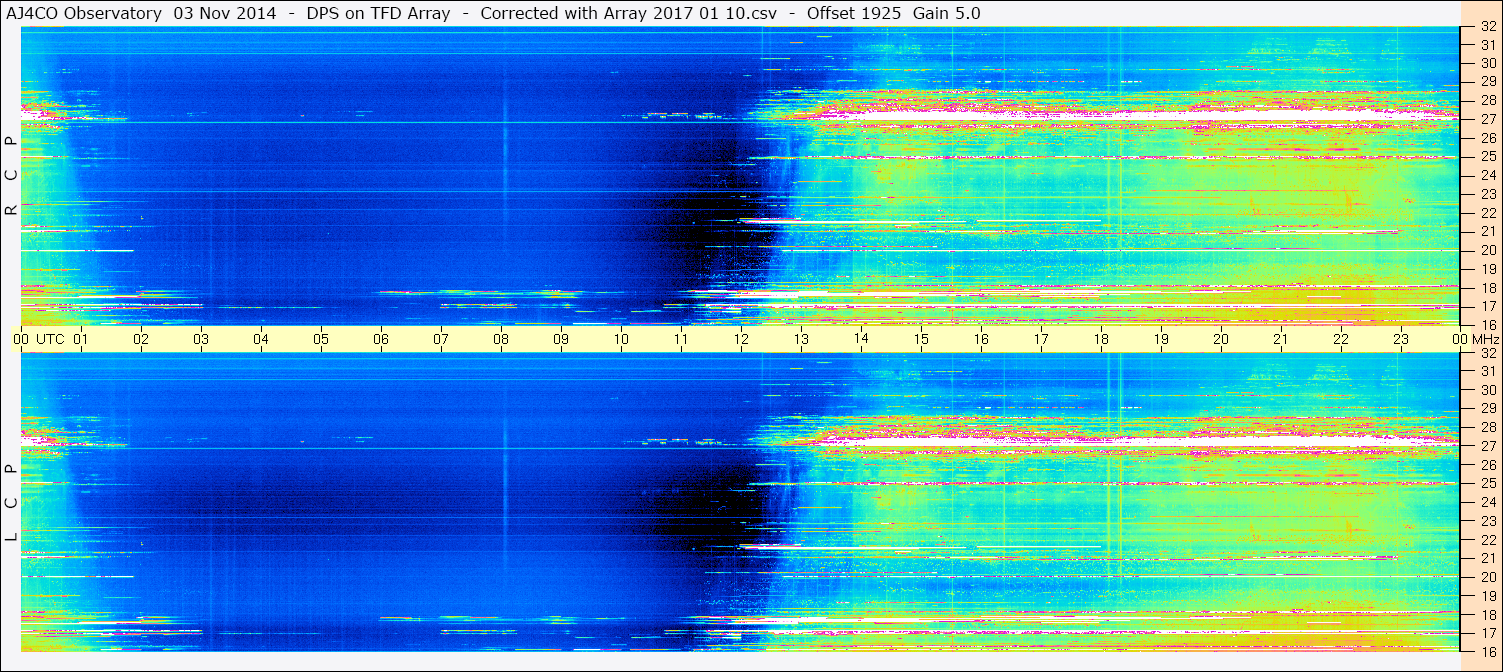Viewport: 1503px width, 672px height.
Task: Select the 05 hour marker on the time axis
Action: pos(321,340)
